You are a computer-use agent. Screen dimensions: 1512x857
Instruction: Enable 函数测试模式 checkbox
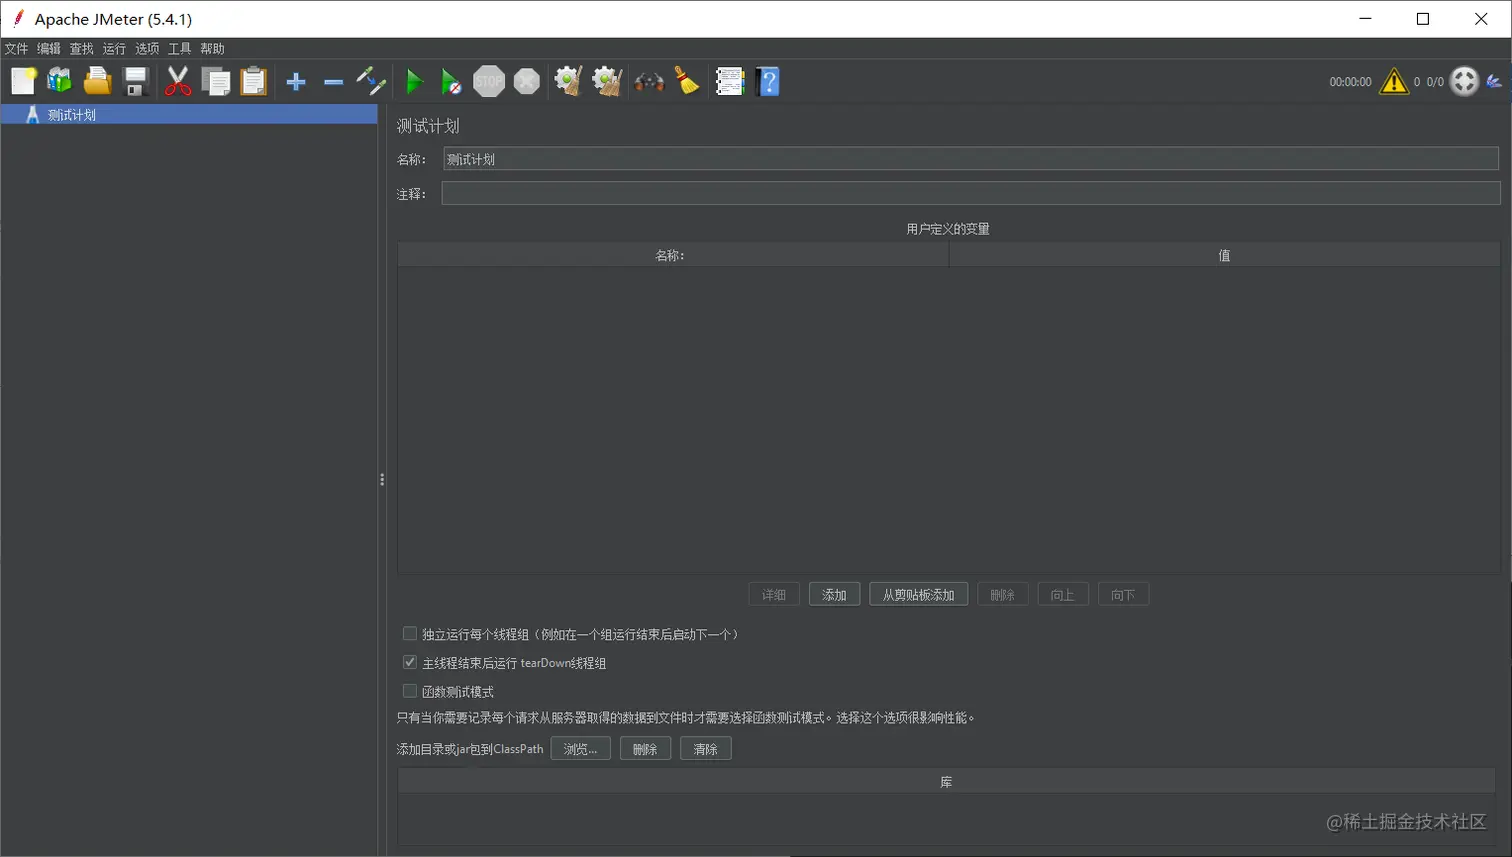410,691
